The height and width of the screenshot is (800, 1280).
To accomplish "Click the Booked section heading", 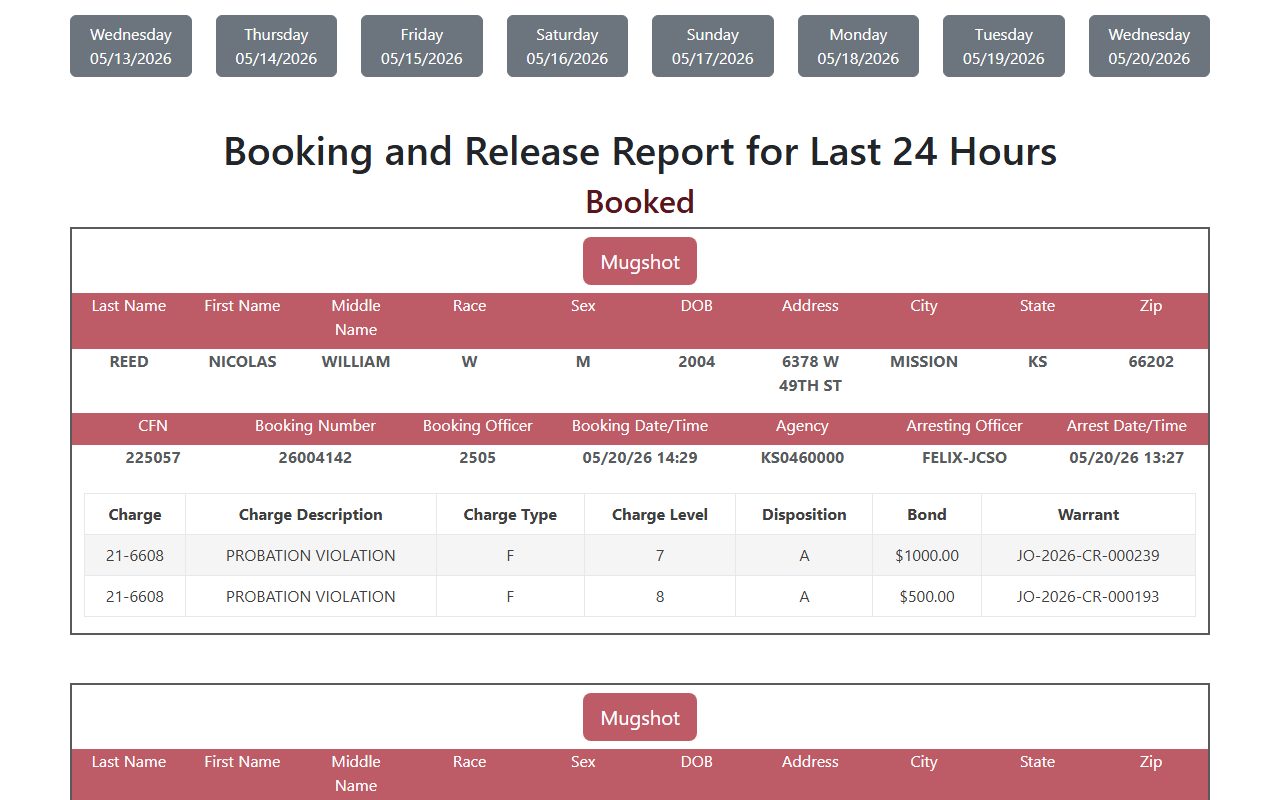I will click(x=640, y=202).
